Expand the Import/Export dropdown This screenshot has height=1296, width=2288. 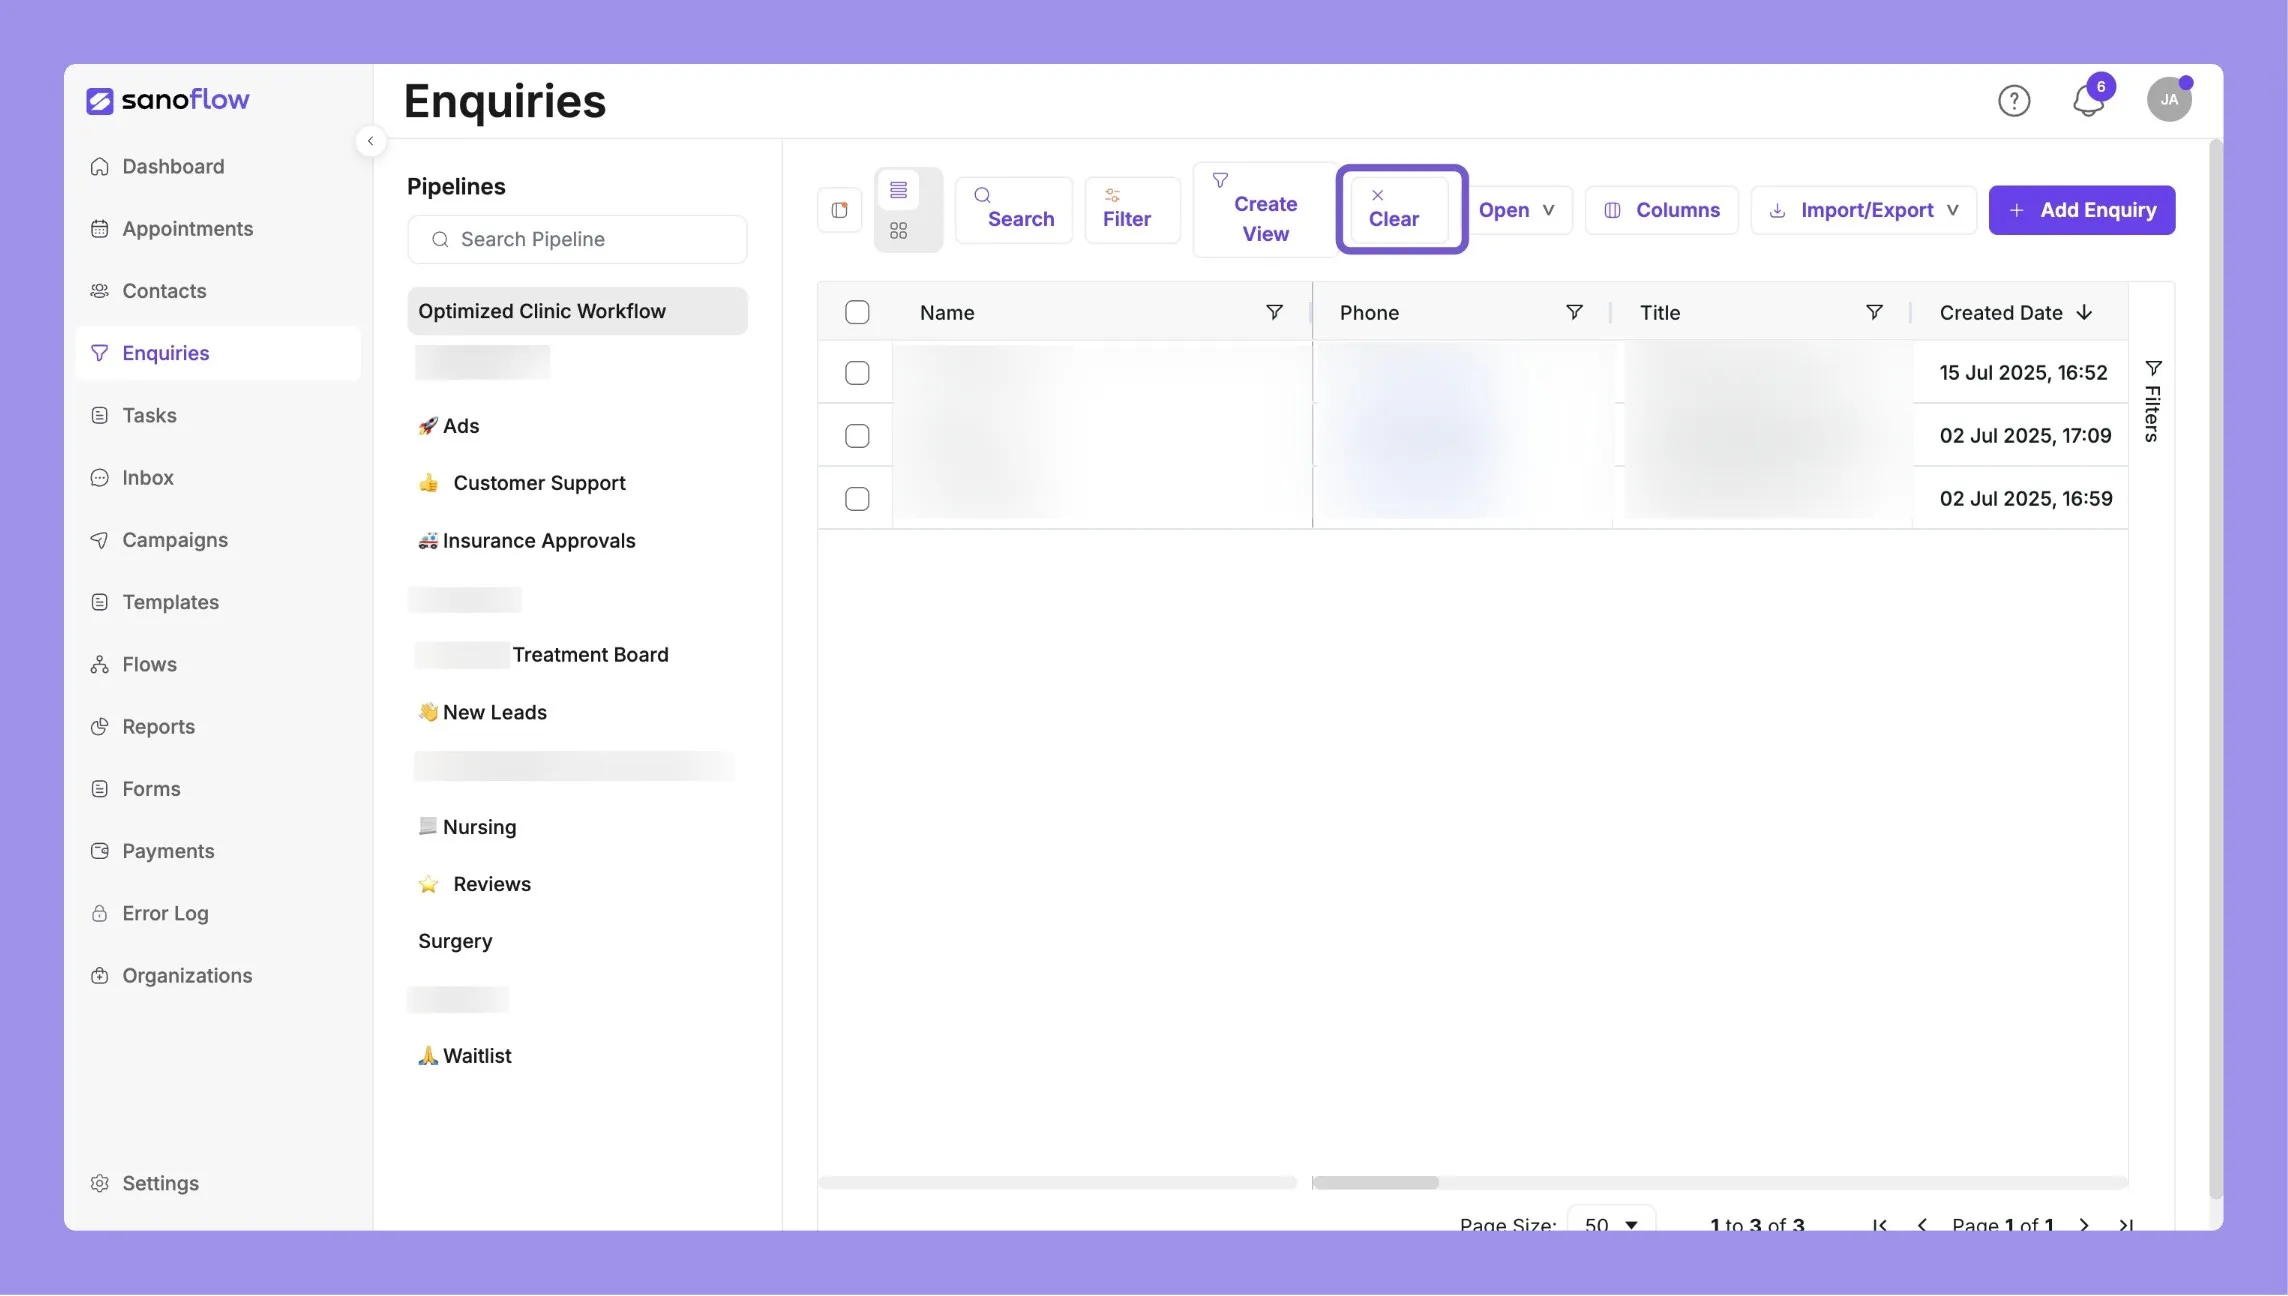pyautogui.click(x=1864, y=210)
